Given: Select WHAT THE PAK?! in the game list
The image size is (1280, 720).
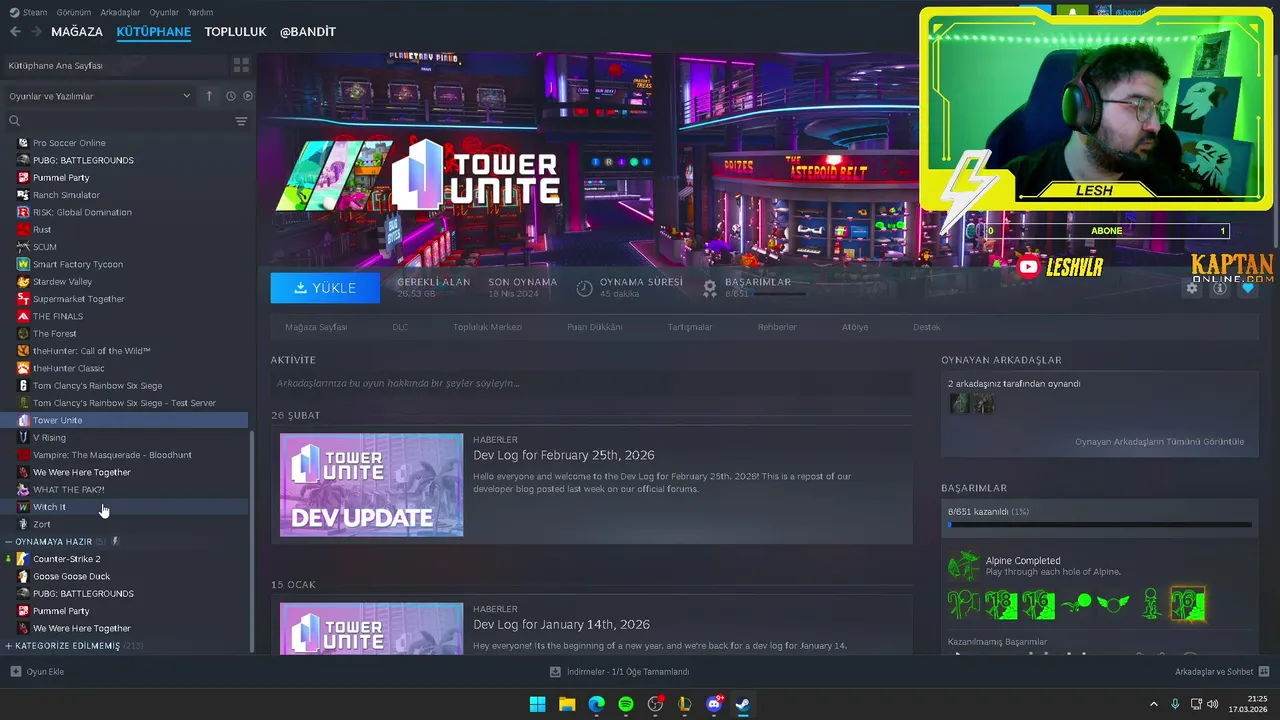Looking at the screenshot, I should pos(124,490).
